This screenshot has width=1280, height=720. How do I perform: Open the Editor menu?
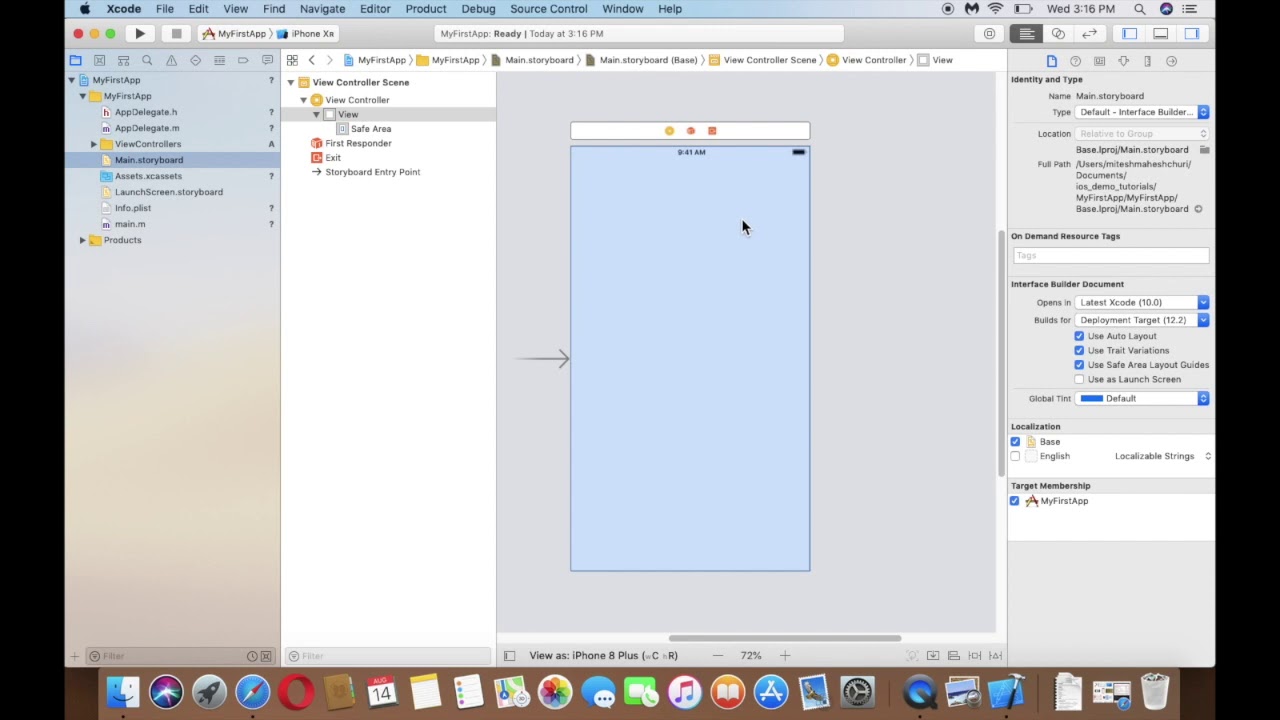pyautogui.click(x=375, y=9)
